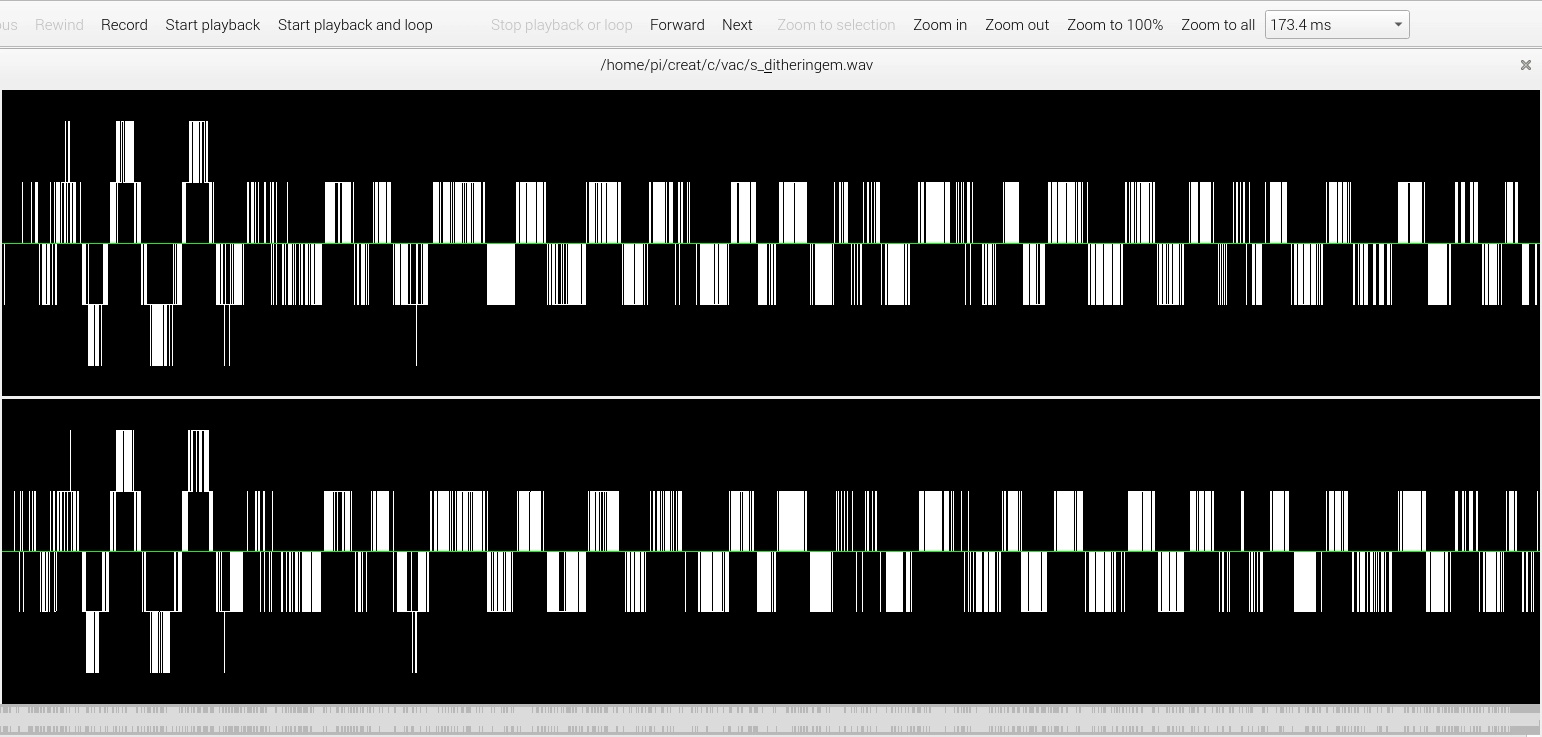Close the s_ditheringem.wav file tab
This screenshot has width=1542, height=737.
[x=1526, y=65]
